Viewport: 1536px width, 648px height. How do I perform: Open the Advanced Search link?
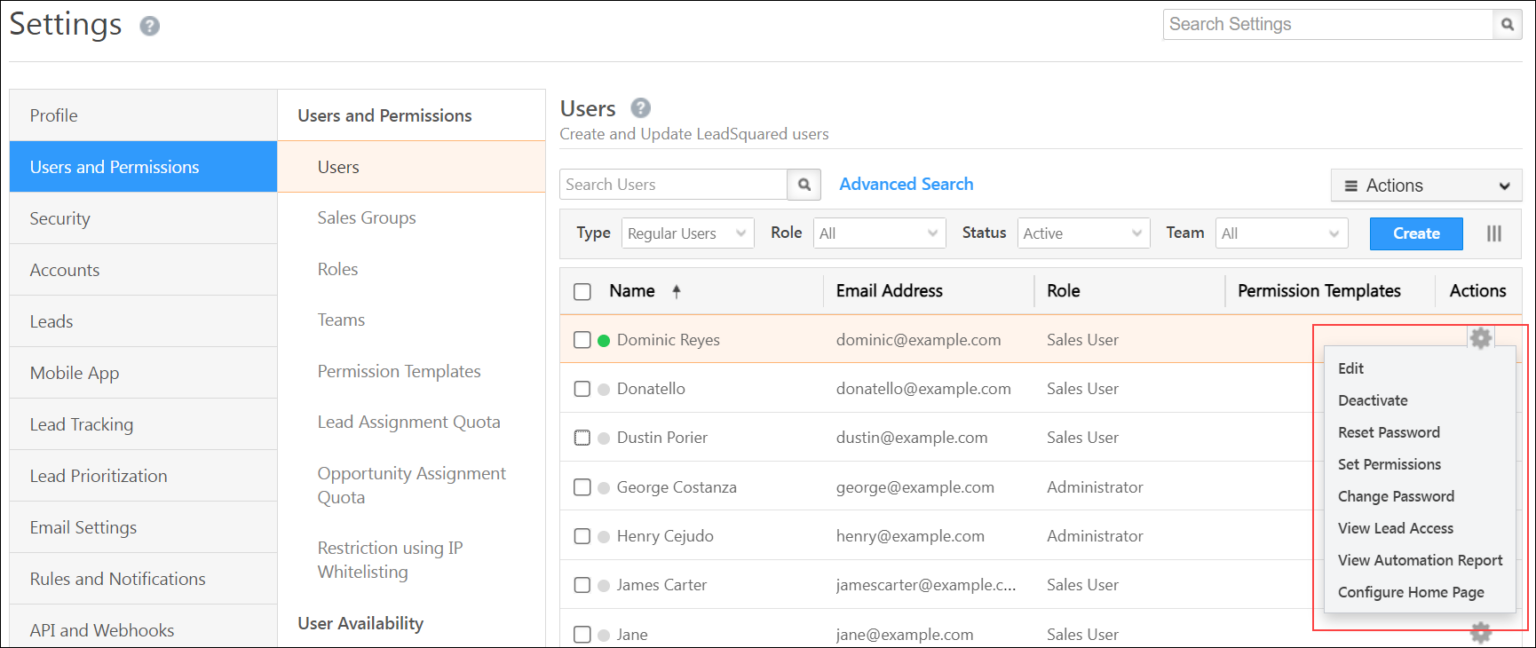pos(906,184)
